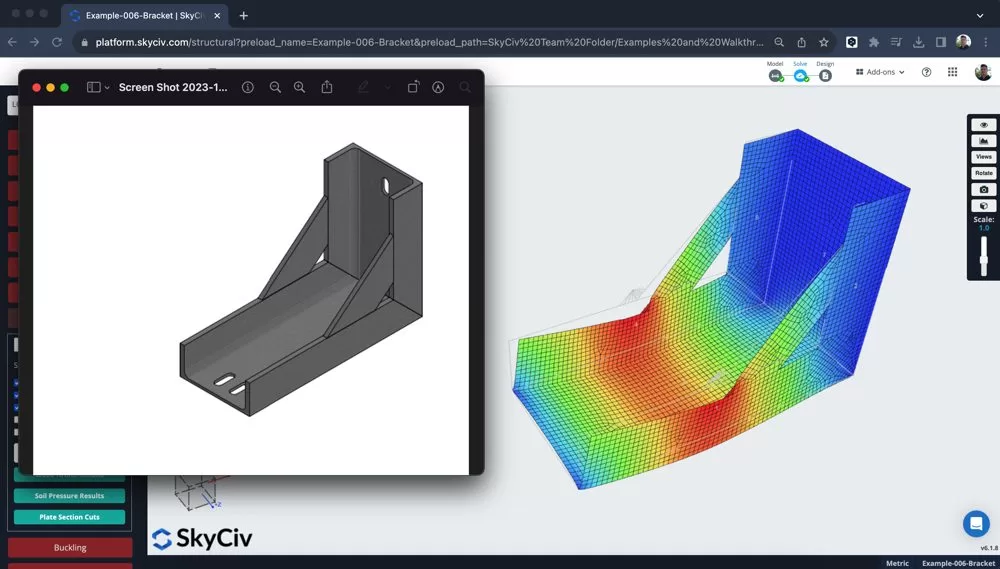The height and width of the screenshot is (569, 1000).
Task: Click the Buckling button
Action: pyautogui.click(x=70, y=548)
